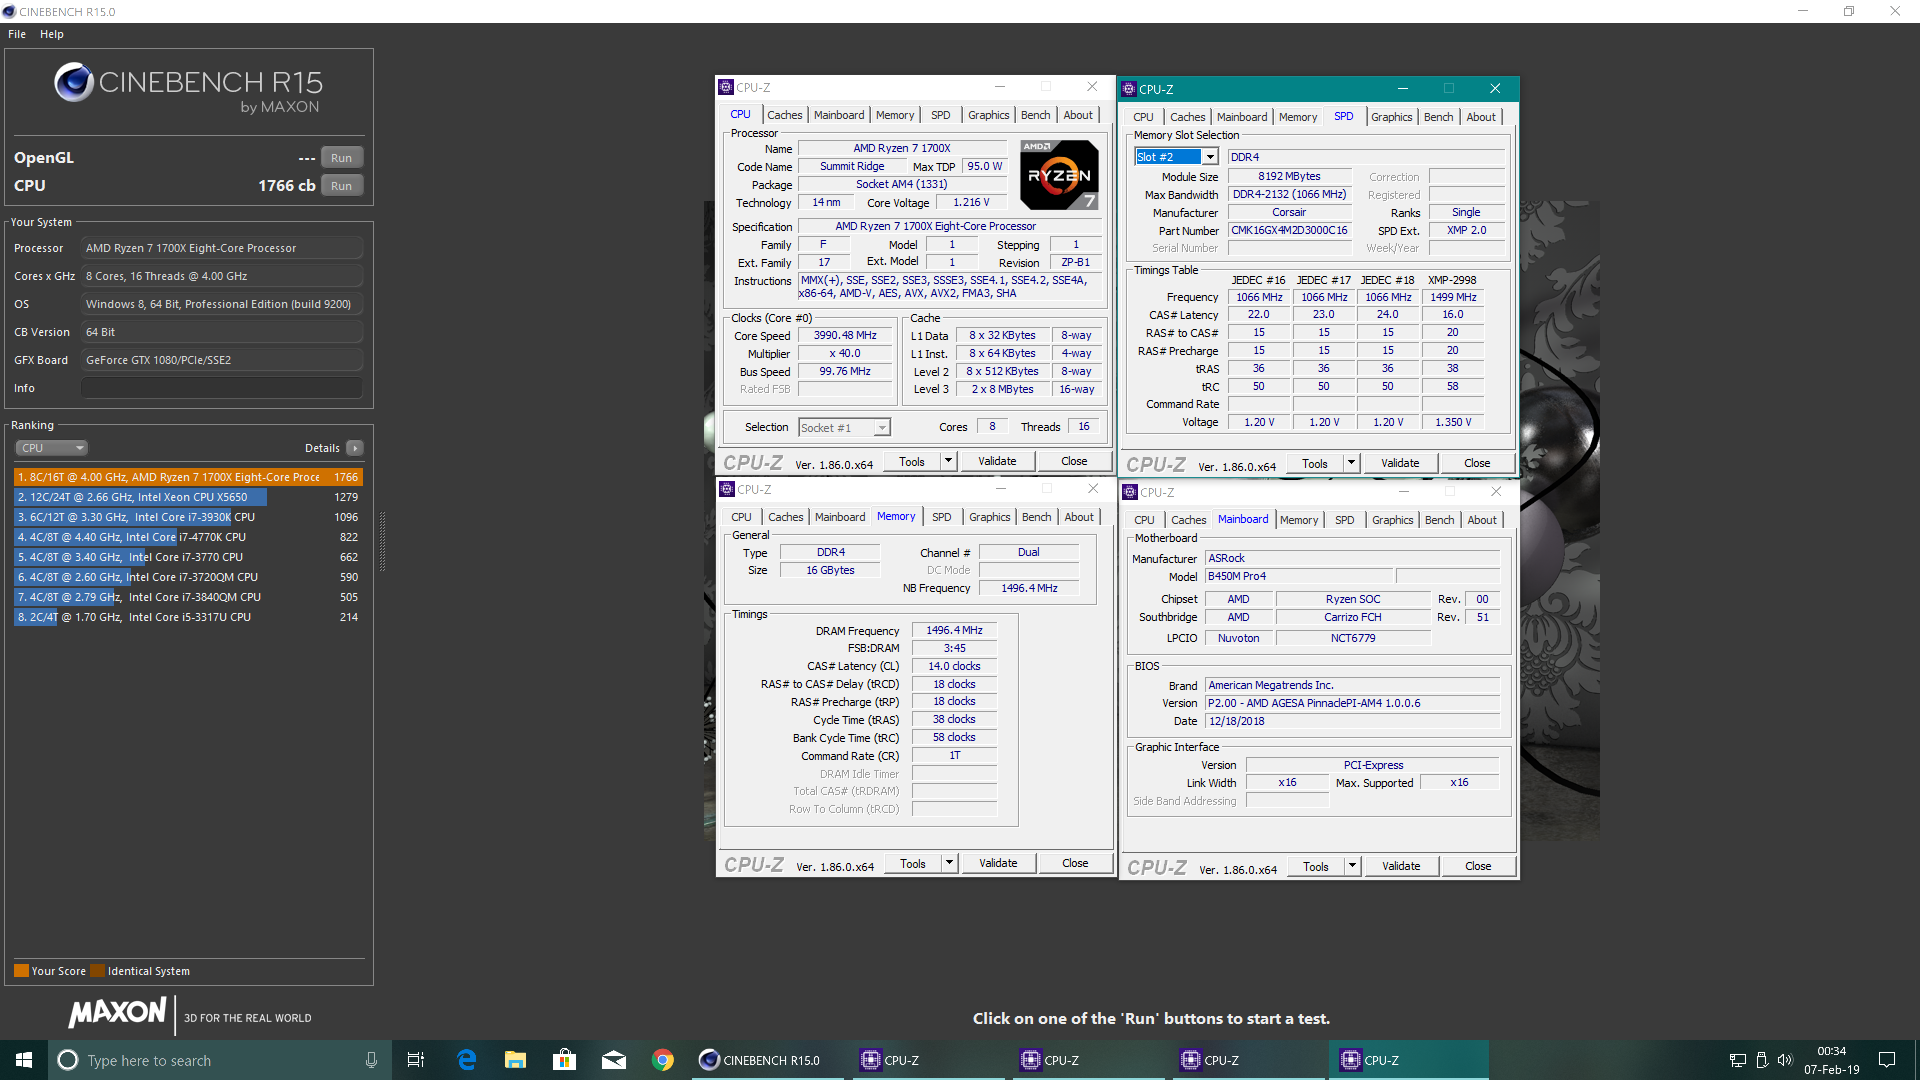Select ranking row AMD Ryzen 7 1700X 1766
The image size is (1920, 1080).
[x=188, y=477]
